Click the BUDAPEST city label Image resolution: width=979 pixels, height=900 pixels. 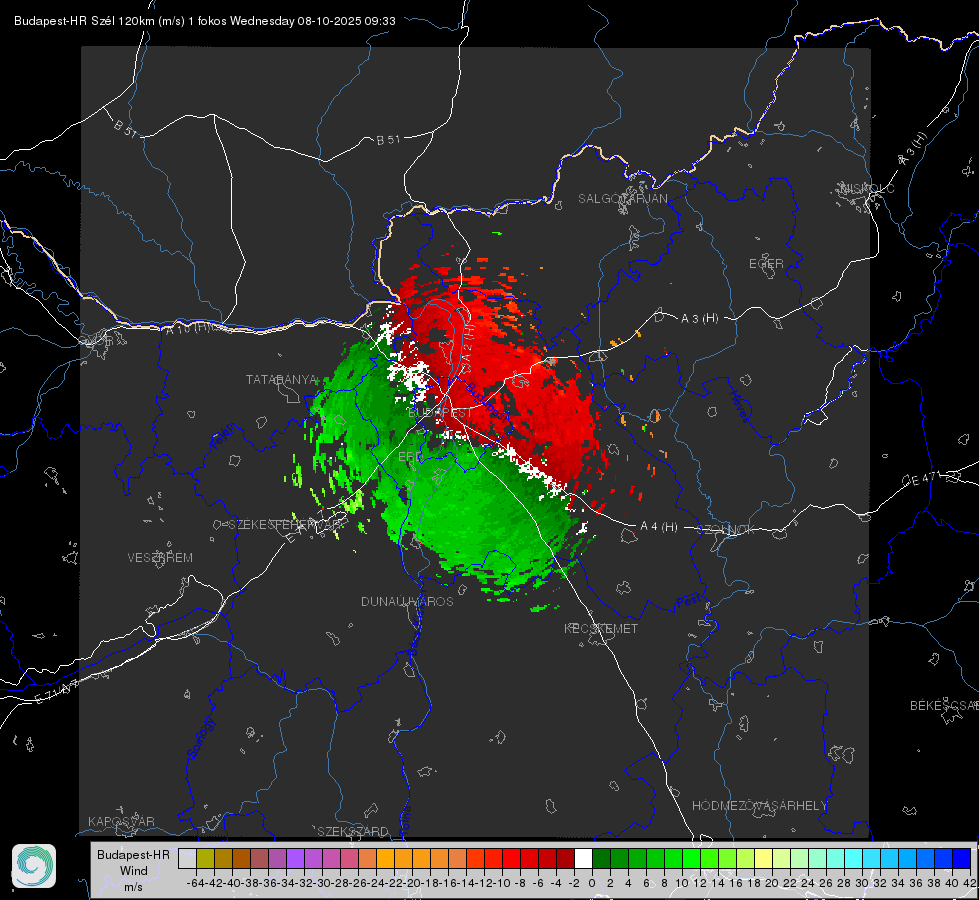(x=440, y=413)
